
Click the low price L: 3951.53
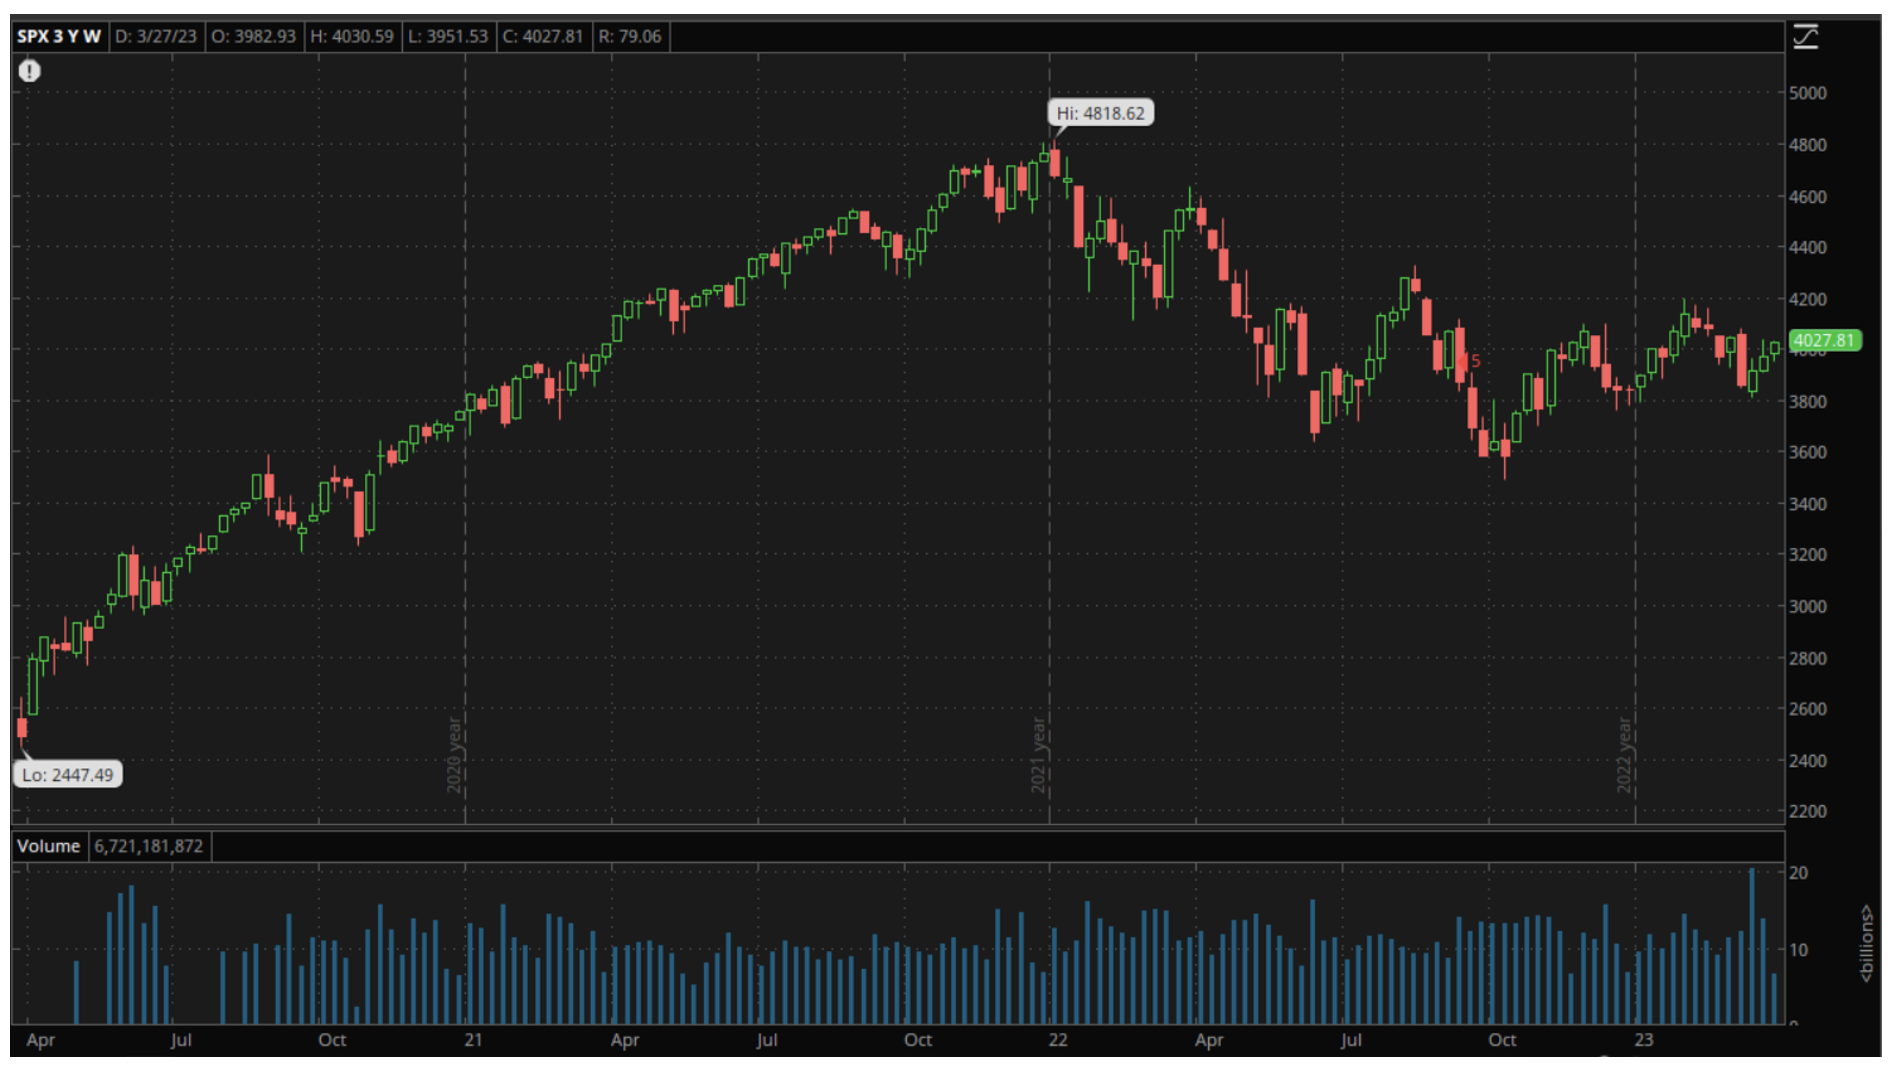448,36
